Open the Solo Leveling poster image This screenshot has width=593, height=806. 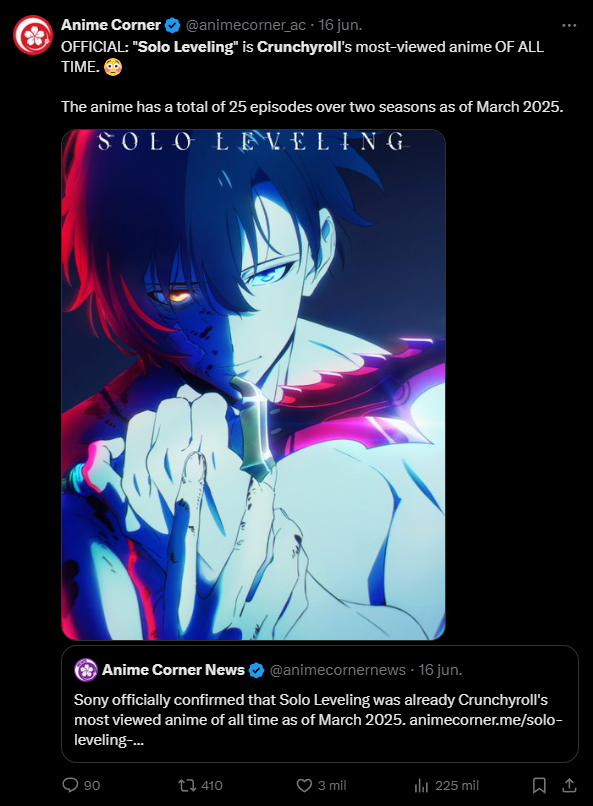[x=253, y=384]
